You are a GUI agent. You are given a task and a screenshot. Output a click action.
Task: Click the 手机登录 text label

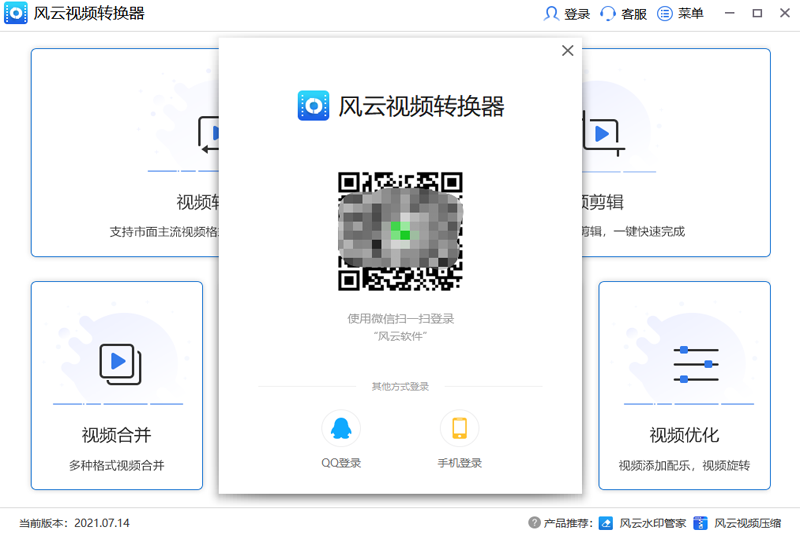pos(459,463)
